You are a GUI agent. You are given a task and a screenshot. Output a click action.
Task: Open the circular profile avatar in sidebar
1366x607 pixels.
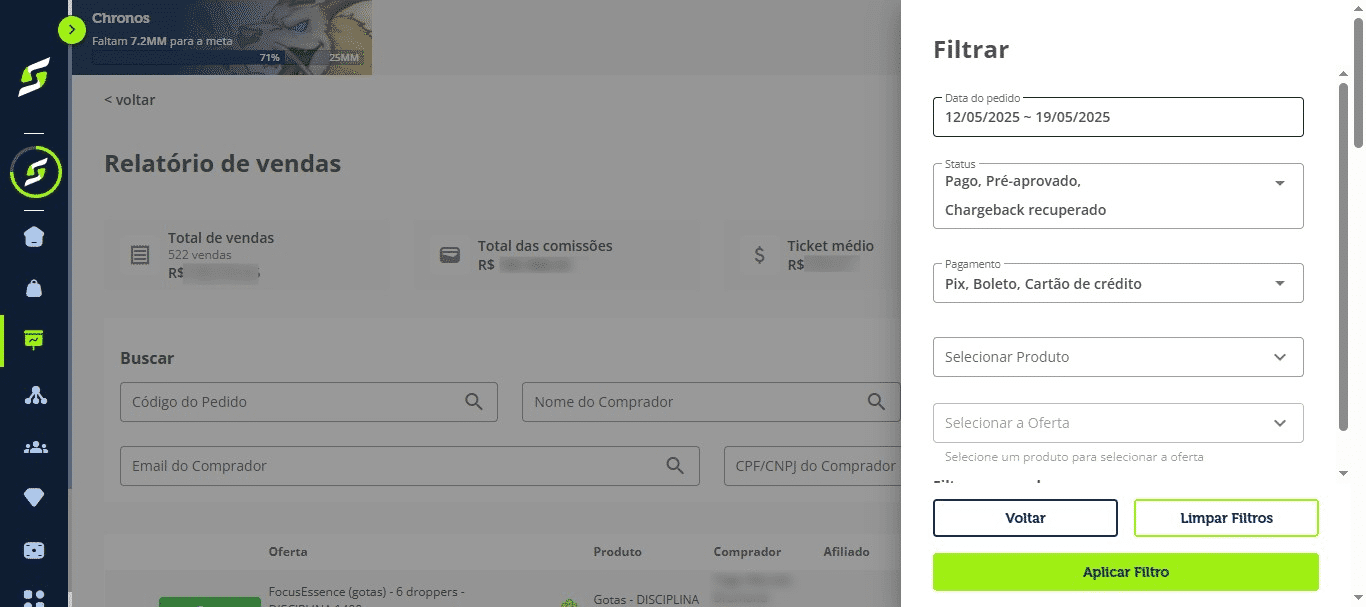point(35,172)
